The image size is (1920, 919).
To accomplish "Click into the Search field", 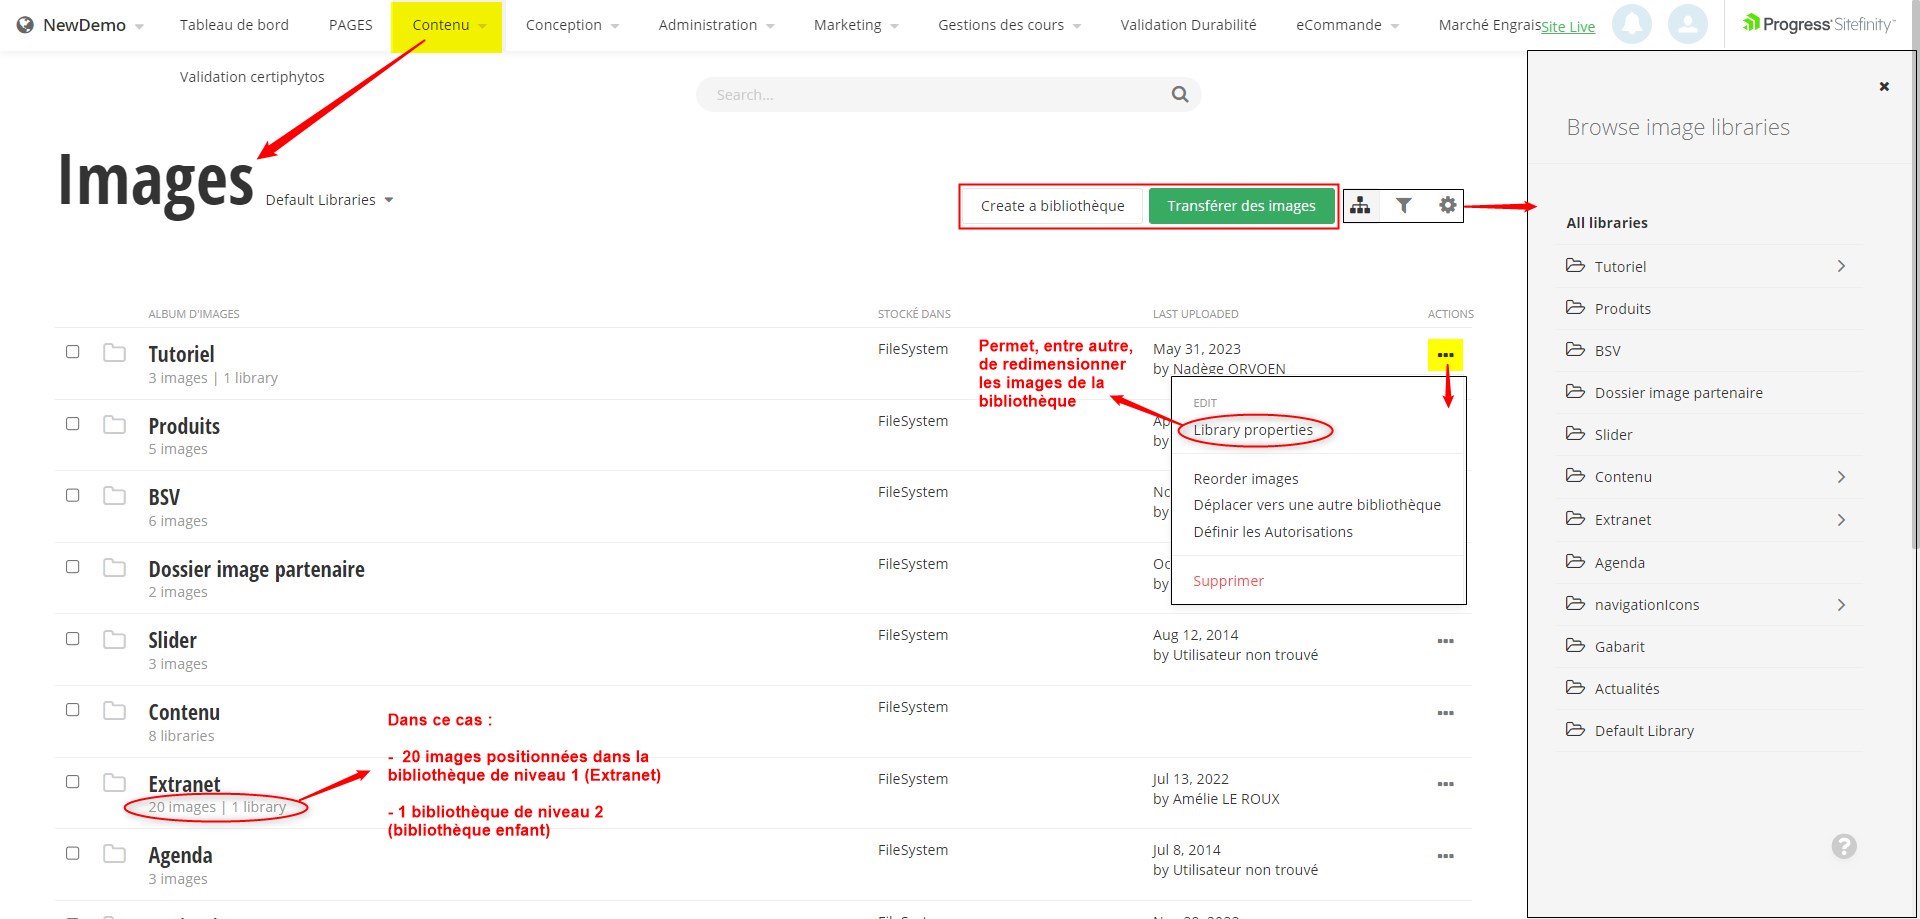I will (930, 95).
